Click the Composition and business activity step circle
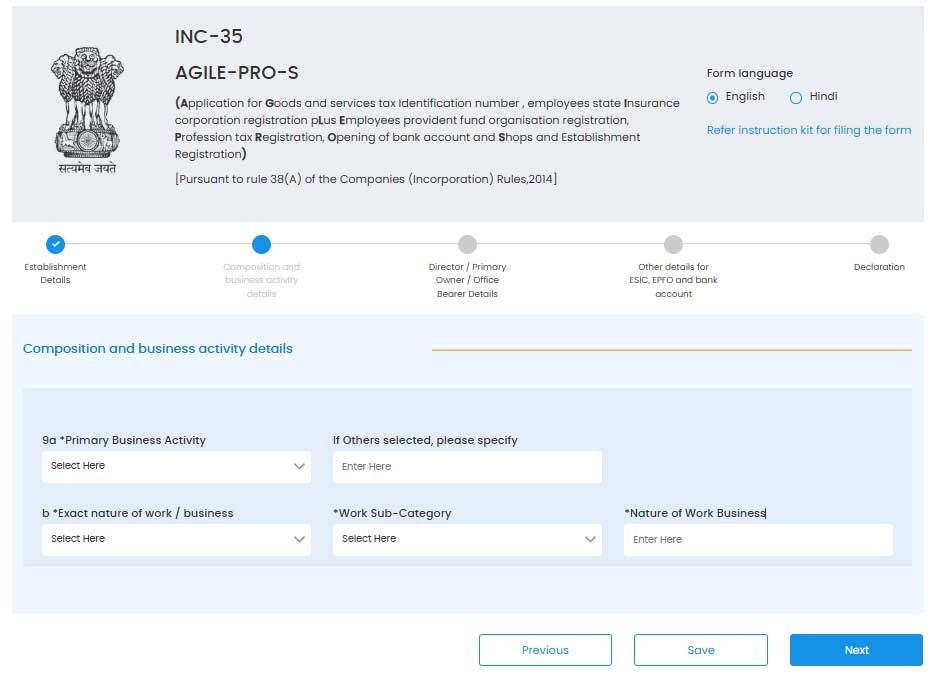The image size is (941, 683). coord(261,244)
